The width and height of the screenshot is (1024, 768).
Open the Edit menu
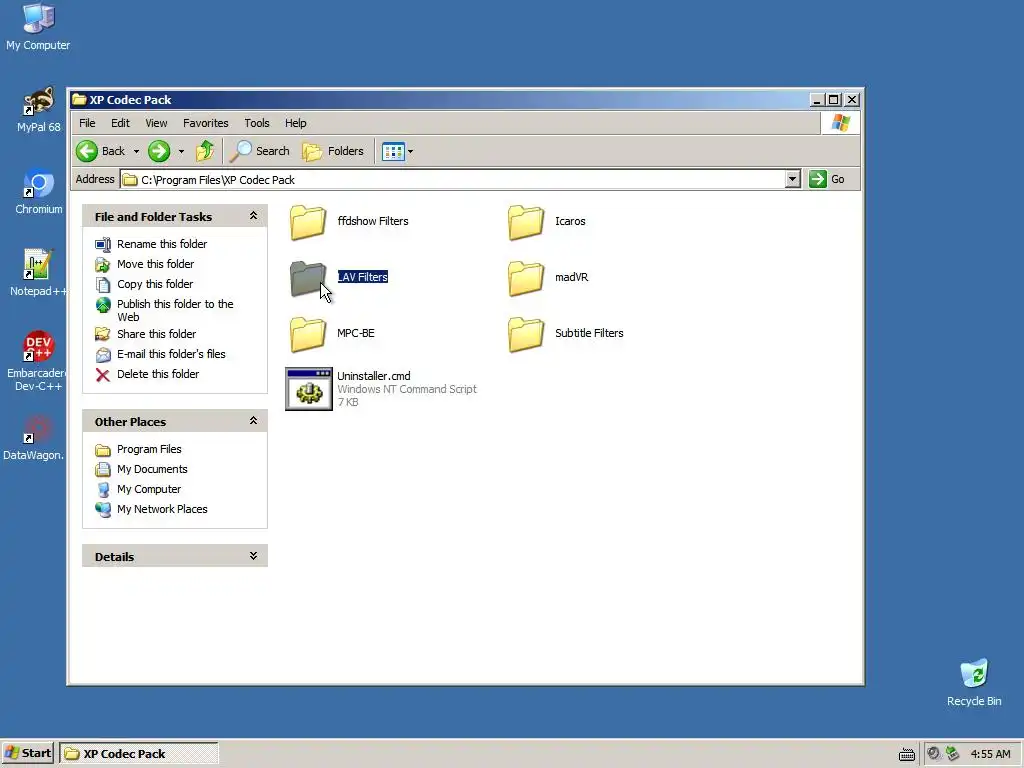point(120,123)
